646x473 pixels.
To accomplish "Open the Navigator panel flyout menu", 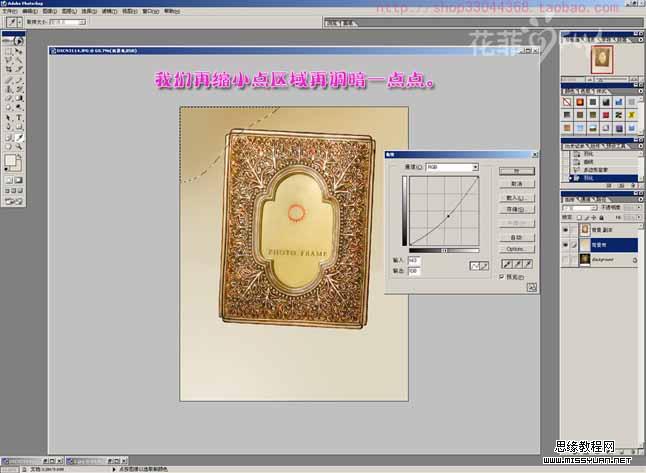I will 641,40.
